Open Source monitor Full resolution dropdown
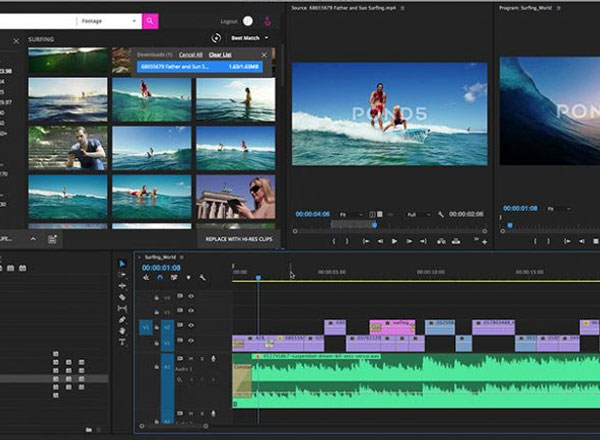 419,215
